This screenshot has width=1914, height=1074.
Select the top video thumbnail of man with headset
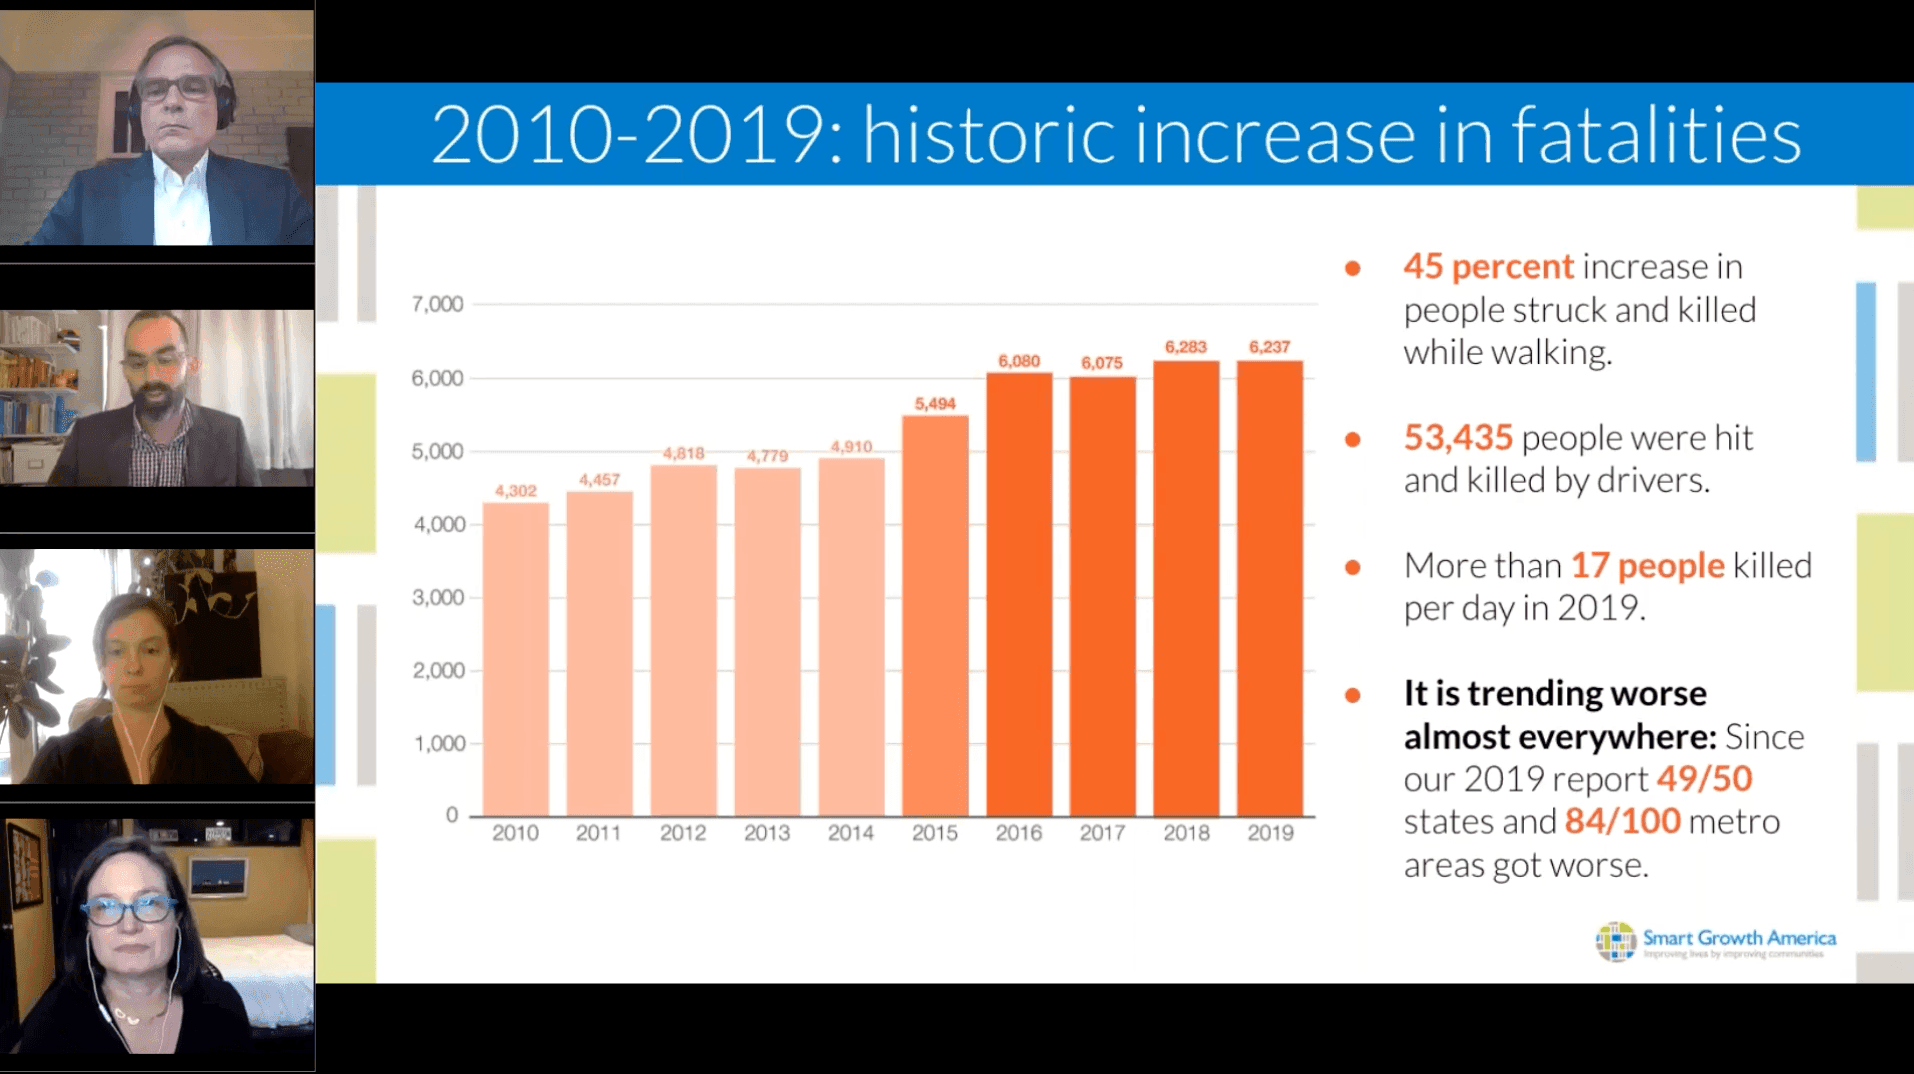click(157, 127)
